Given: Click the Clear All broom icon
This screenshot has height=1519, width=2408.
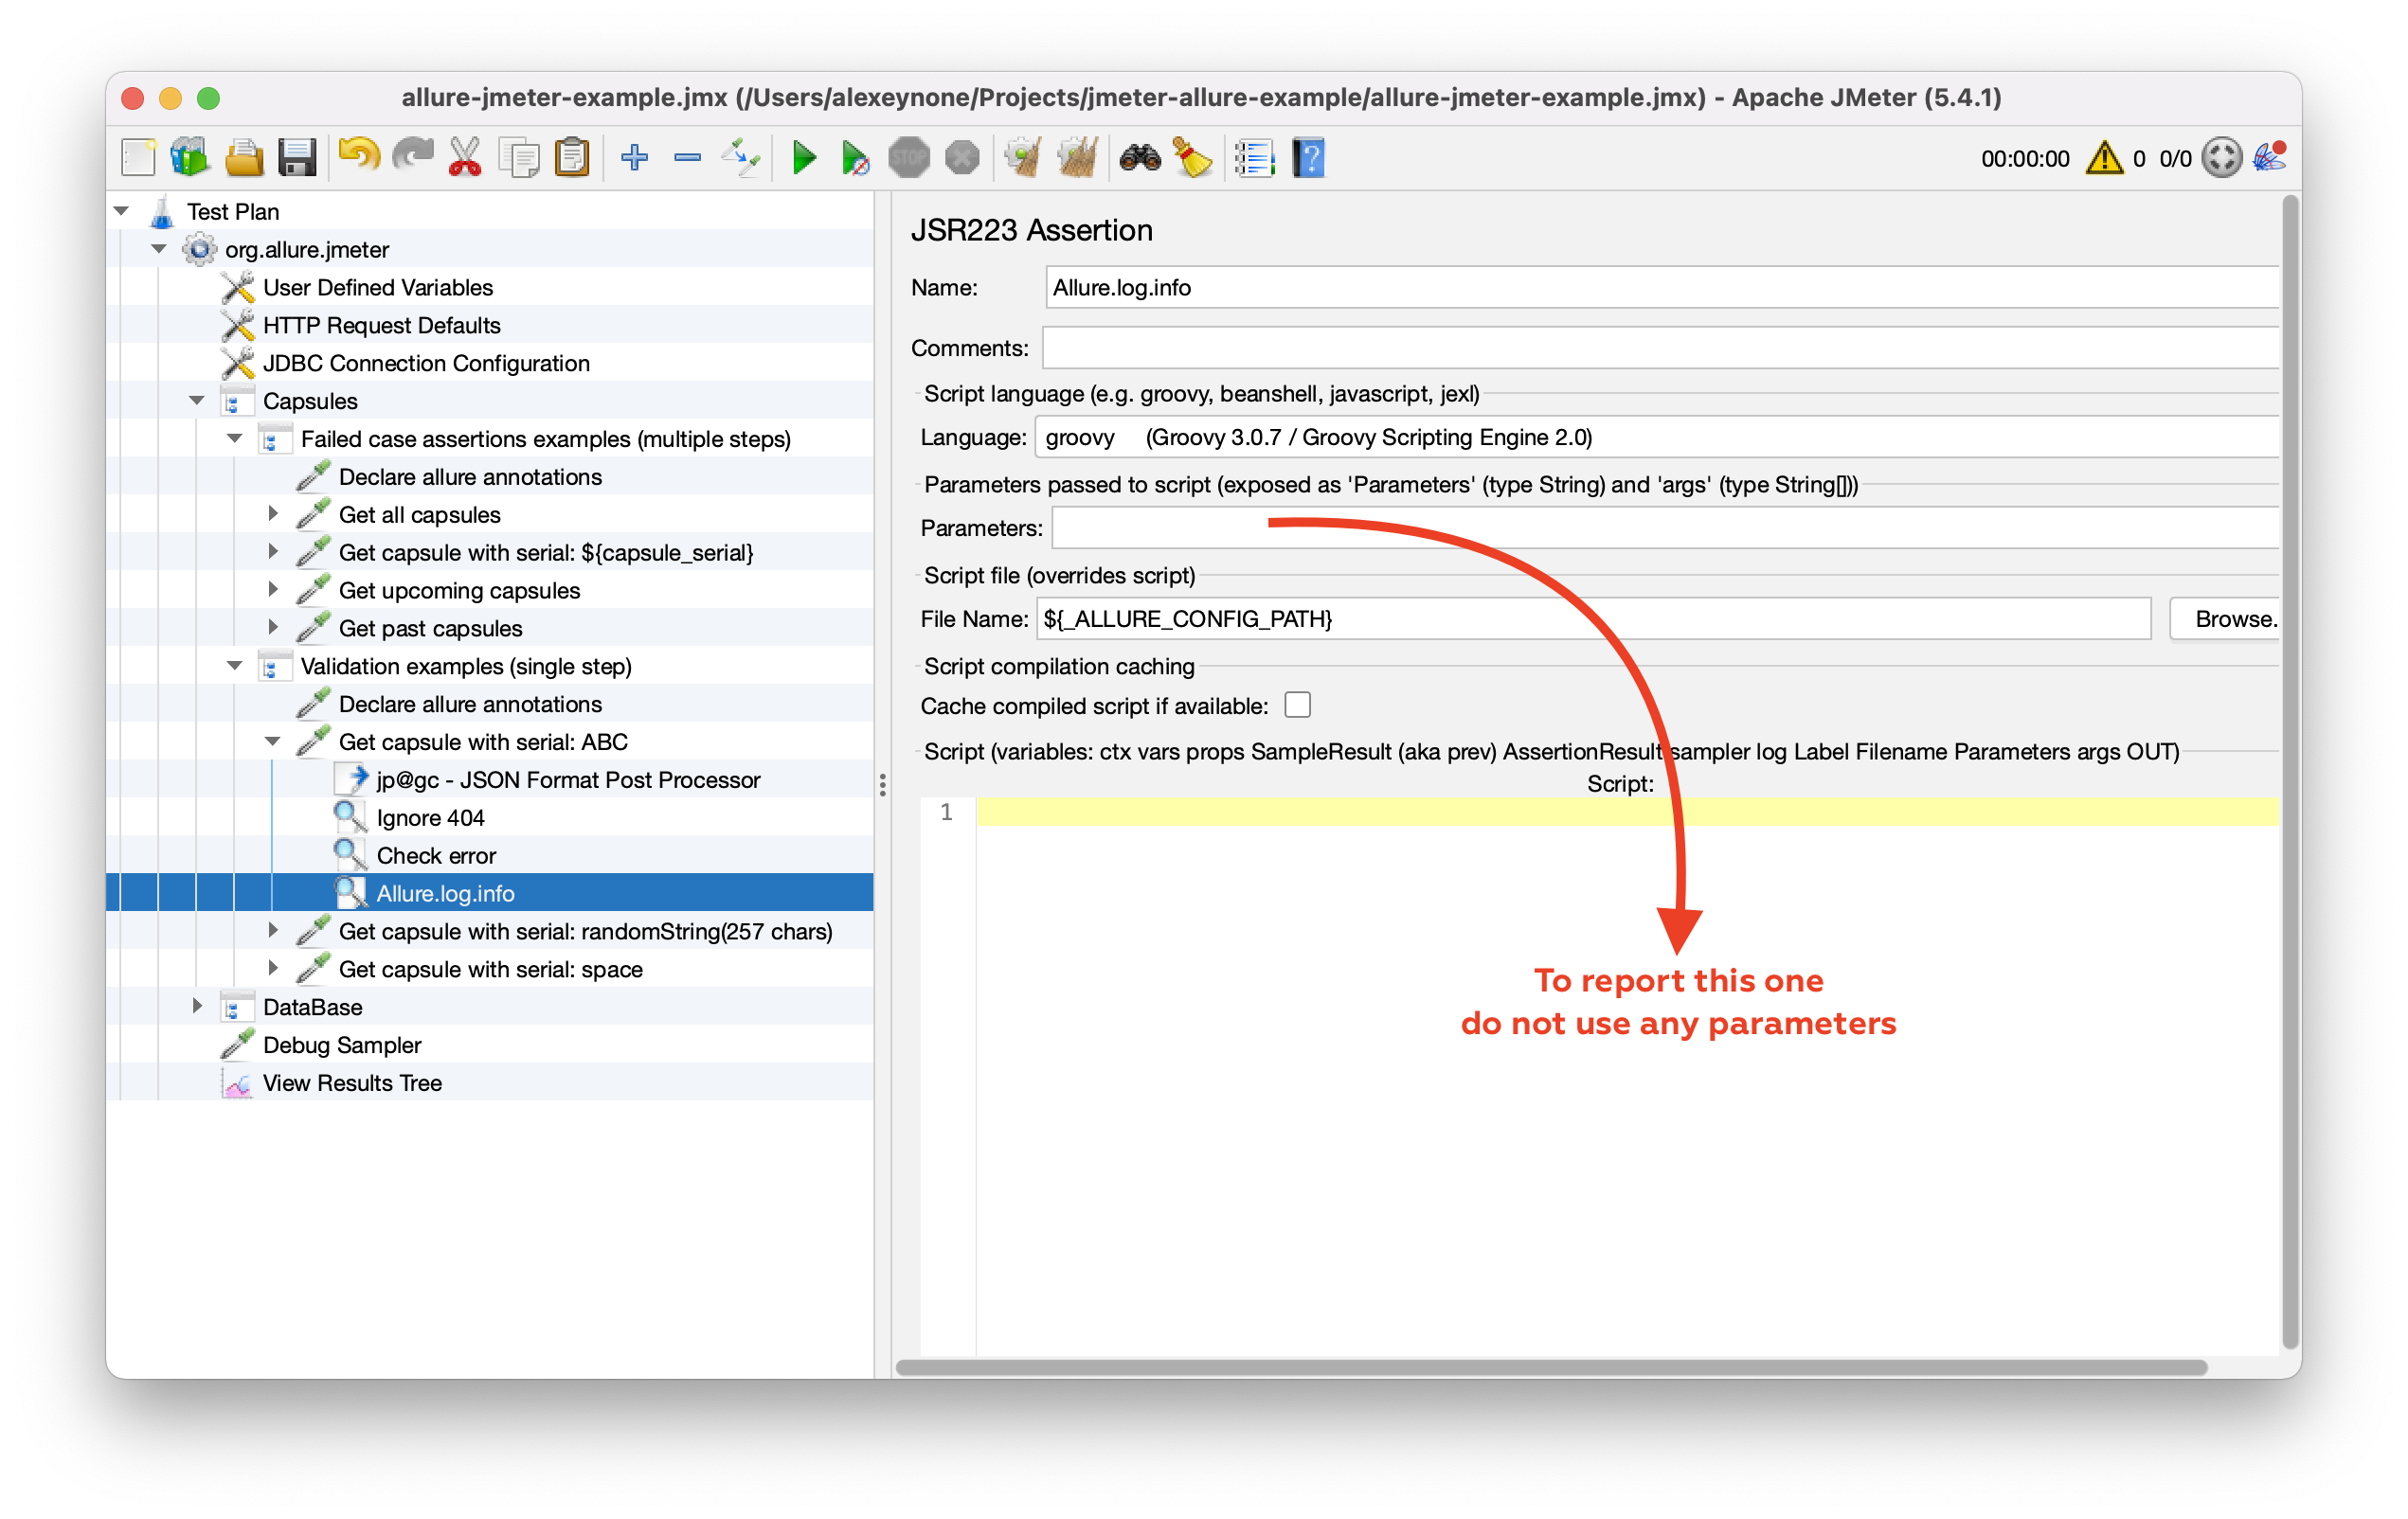Looking at the screenshot, I should pos(1078,158).
